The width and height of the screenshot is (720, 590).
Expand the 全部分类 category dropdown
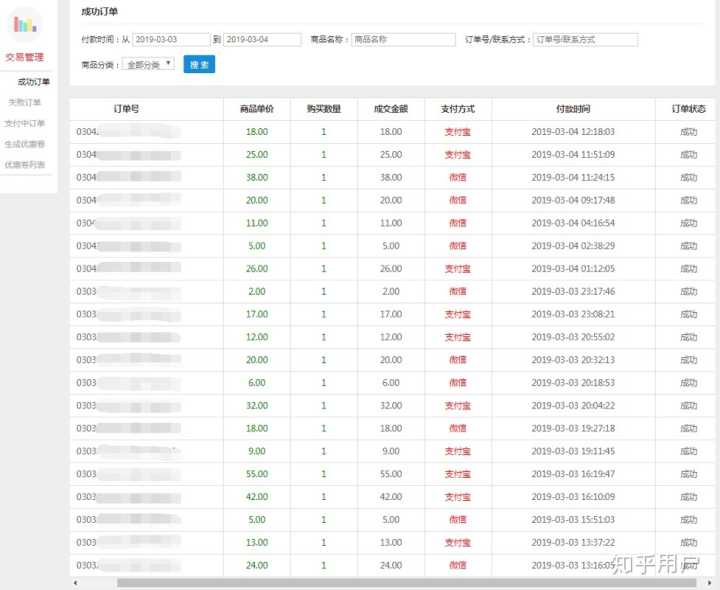(148, 65)
